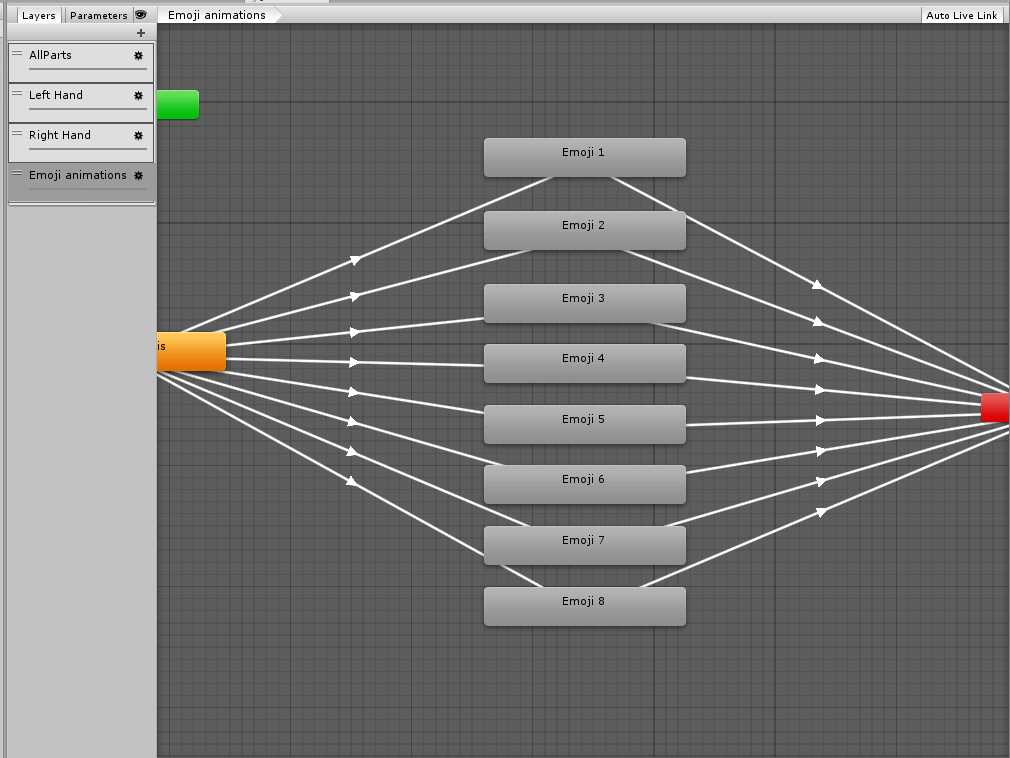Image resolution: width=1010 pixels, height=758 pixels.
Task: Switch to the Parameters tab
Action: coord(98,15)
